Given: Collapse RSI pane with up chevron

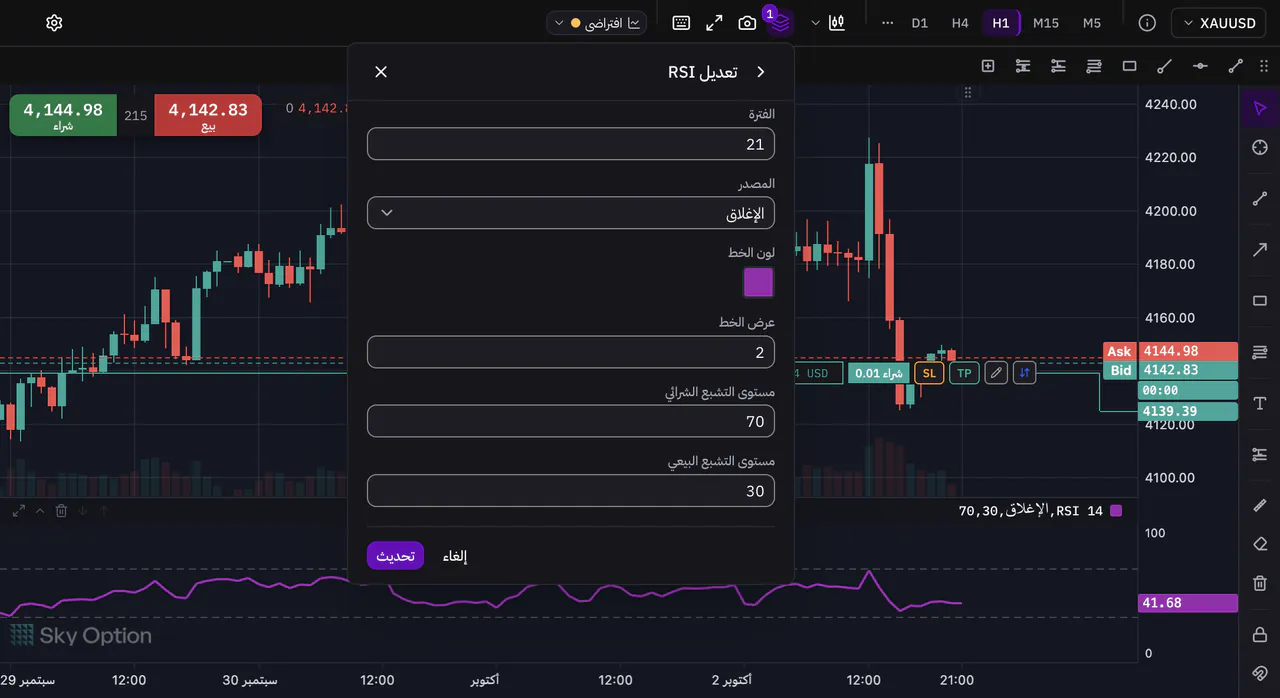Looking at the screenshot, I should (x=40, y=511).
